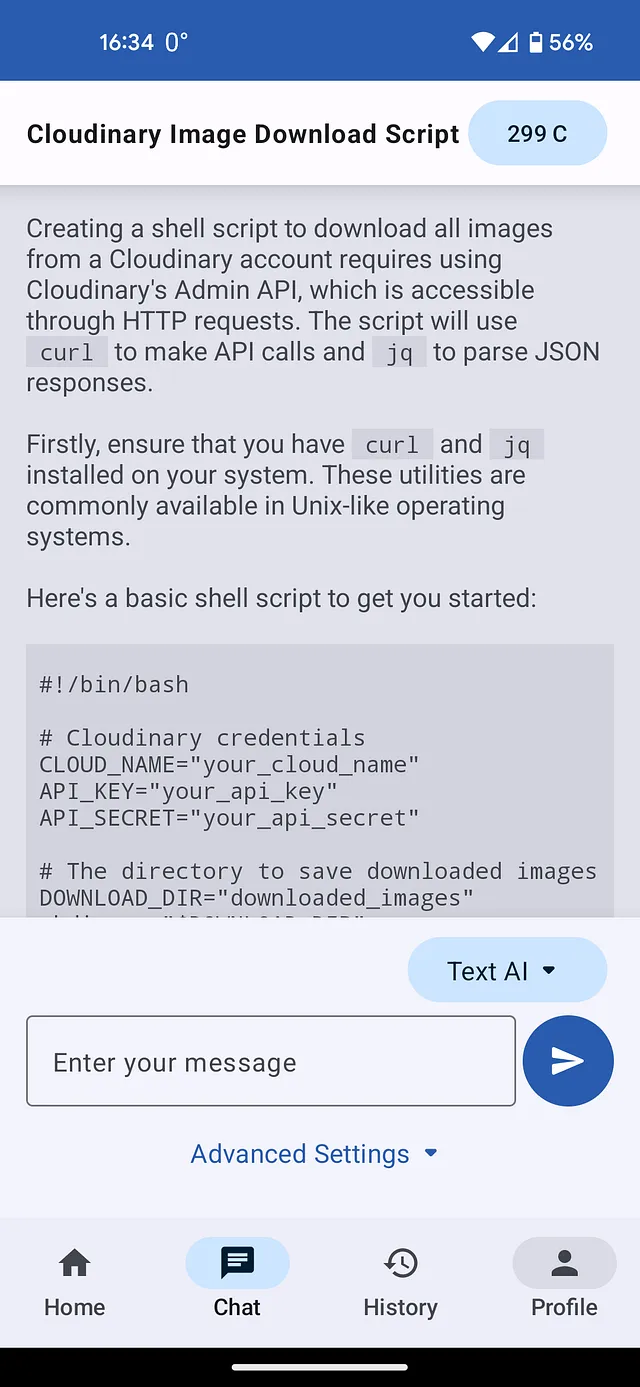Tap the Wi-Fi status icon

pyautogui.click(x=484, y=42)
